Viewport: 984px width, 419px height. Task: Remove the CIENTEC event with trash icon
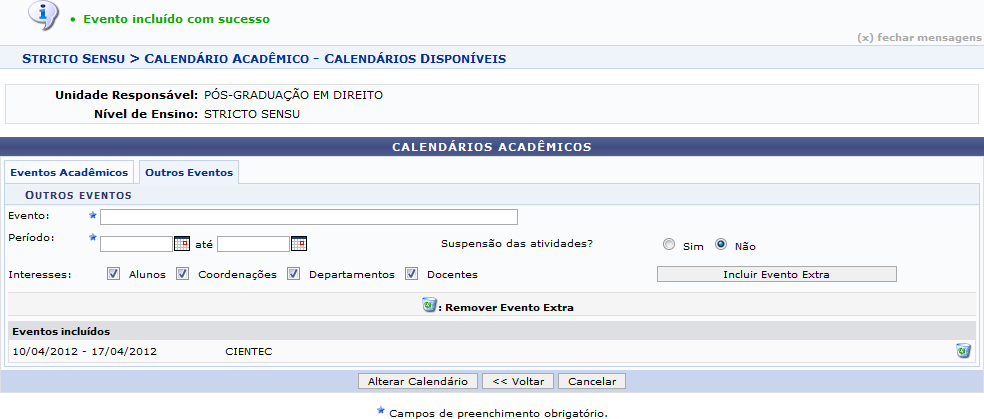tap(963, 351)
